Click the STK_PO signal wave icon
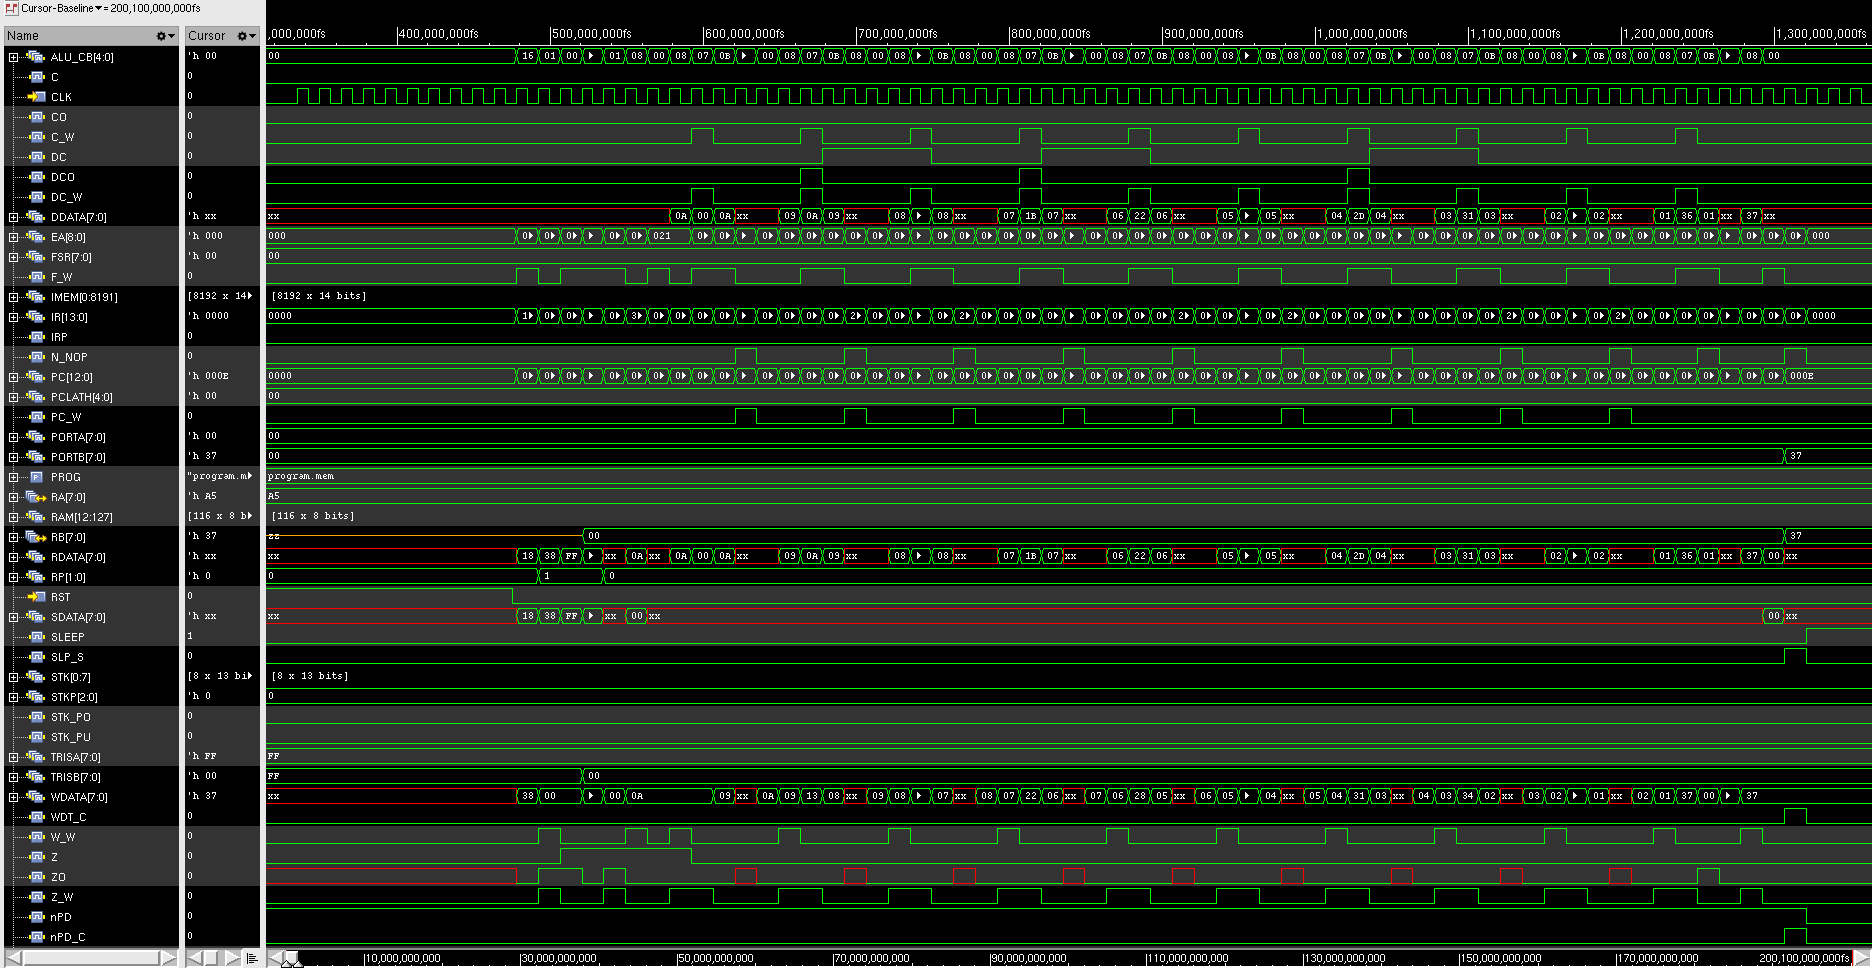This screenshot has height=968, width=1872. [36, 717]
